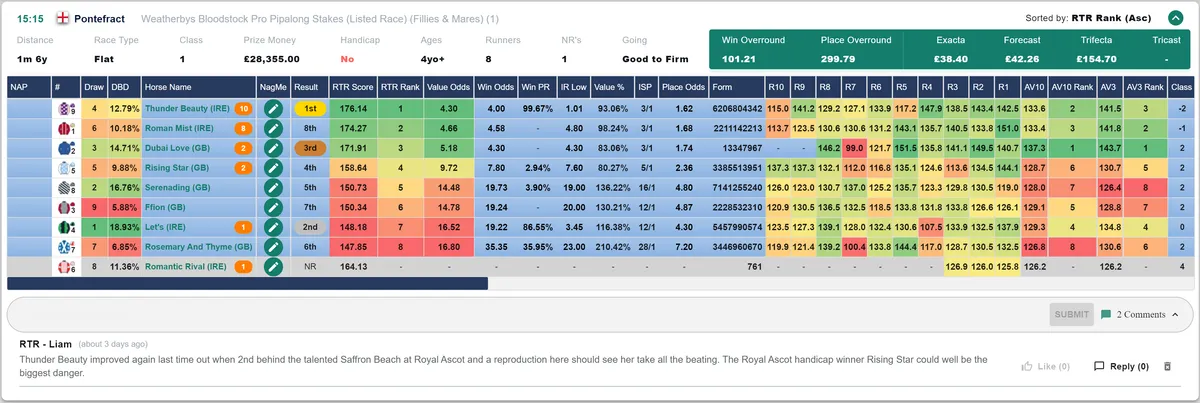Viewport: 1200px width, 403px height.
Task: Click jockey silks icon for Ffion
Action: click(66, 208)
